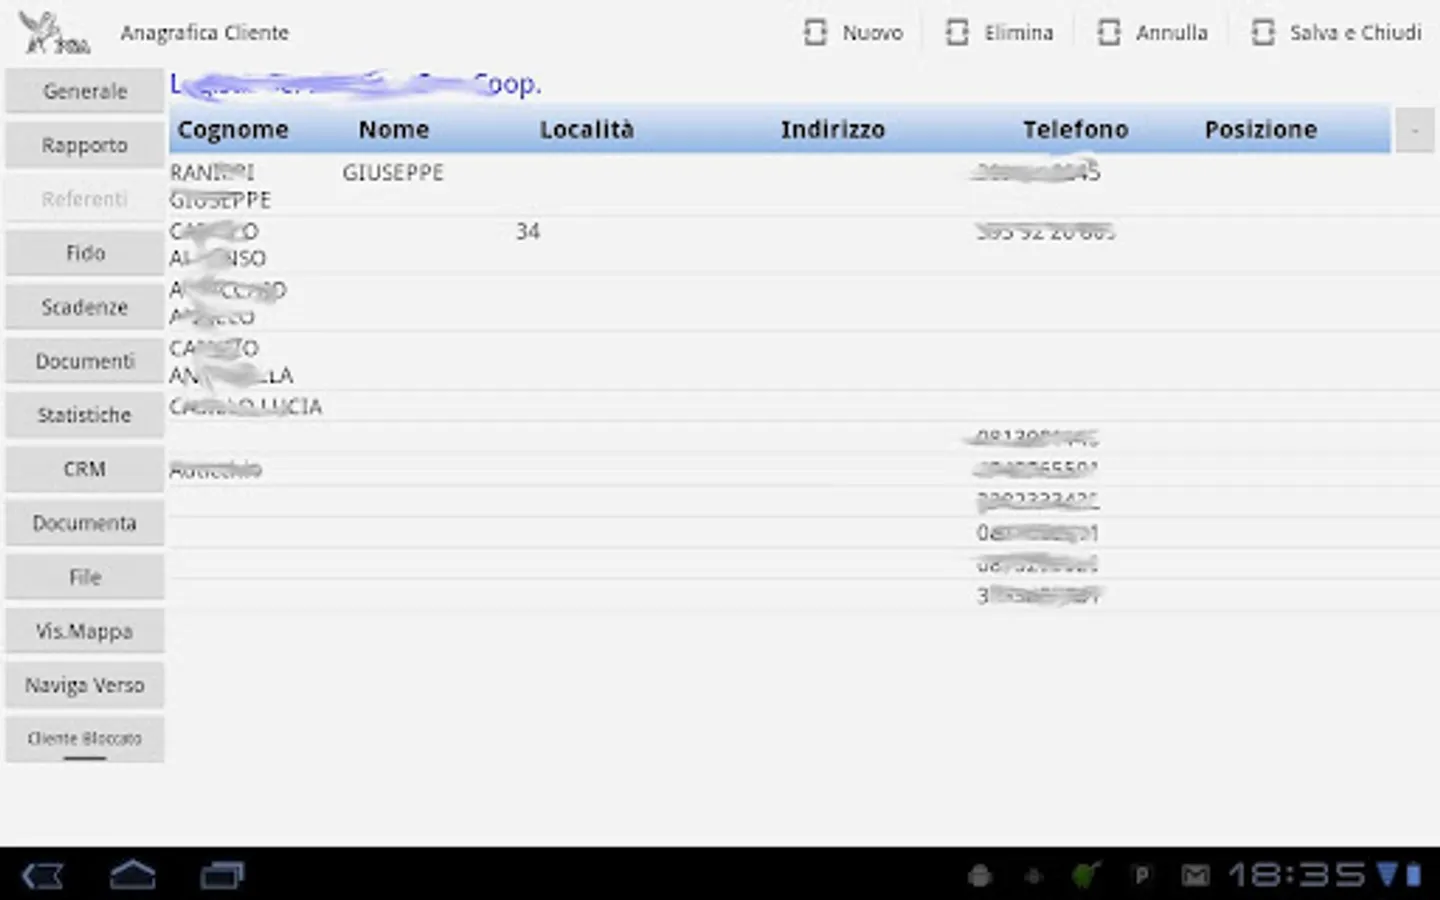This screenshot has height=900, width=1440.
Task: Click the Salva e Chiudi icon
Action: (x=1263, y=33)
